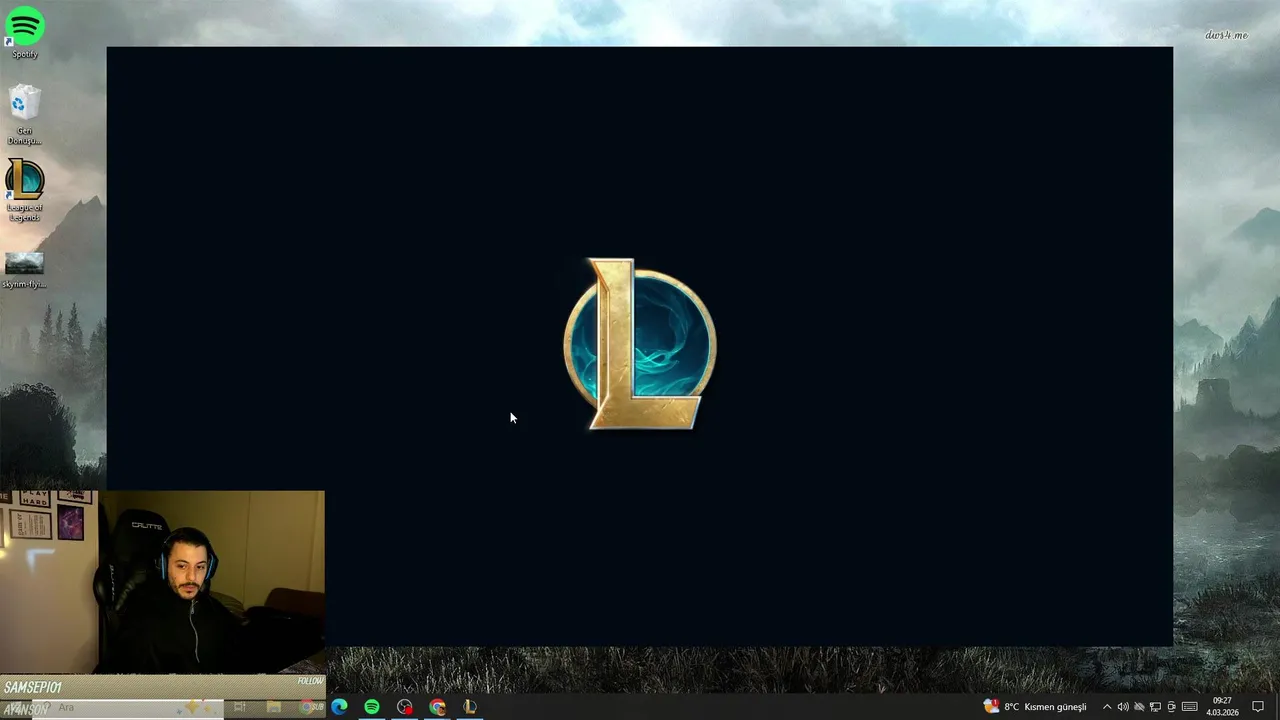Open the touch keyboard tray icon

click(x=1190, y=707)
